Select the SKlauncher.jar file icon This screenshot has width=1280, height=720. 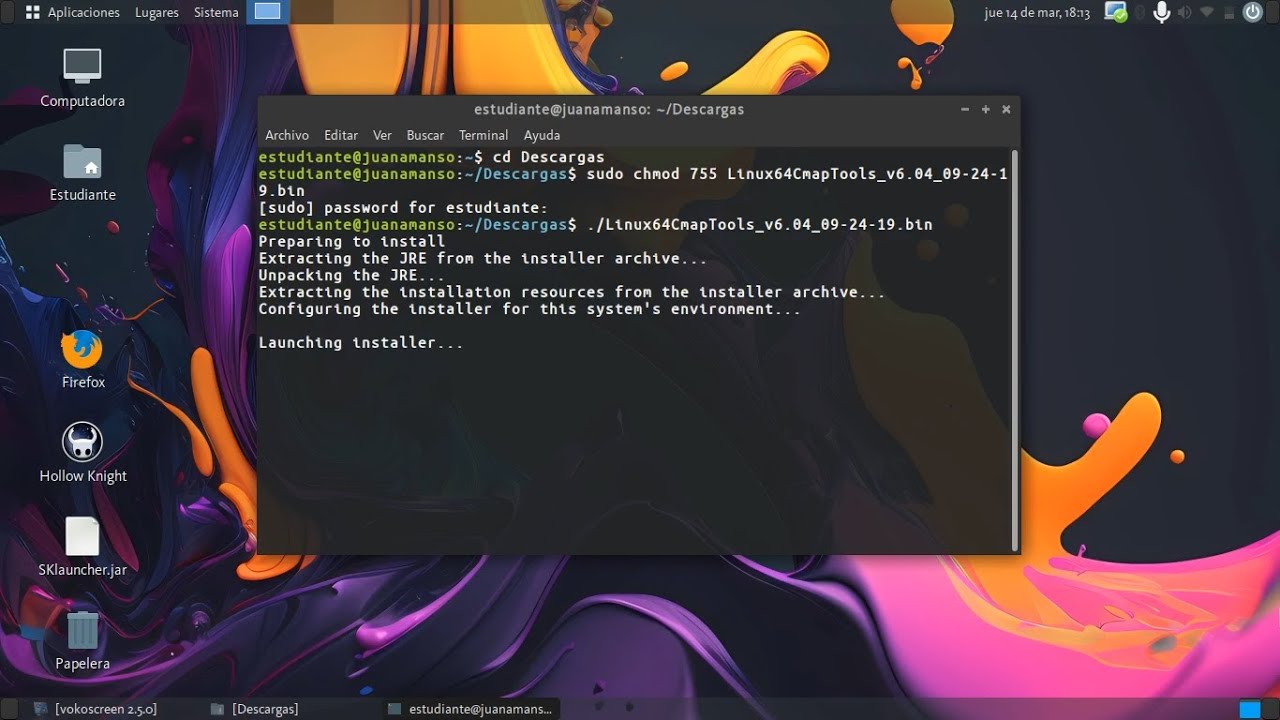82,536
